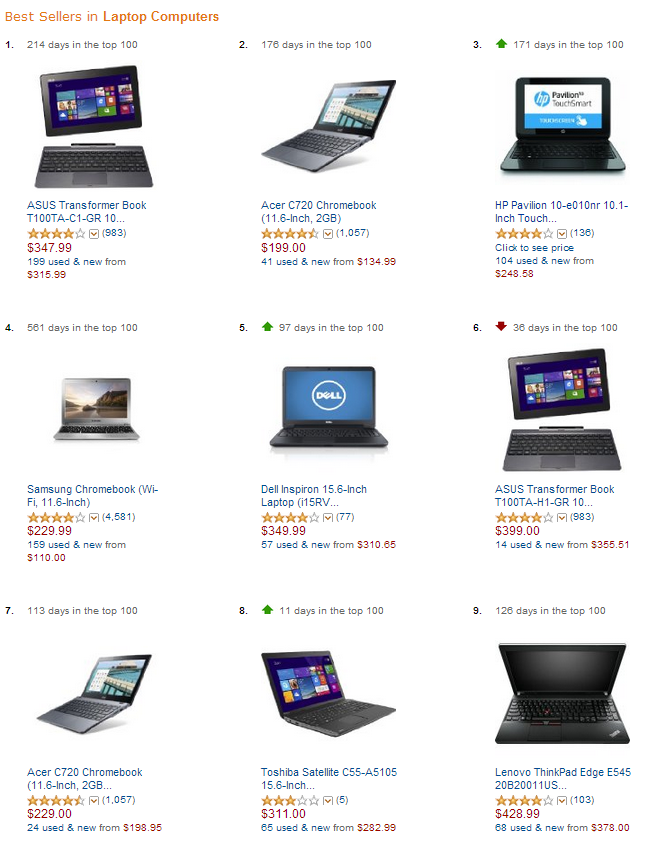Click star rating of Toshiba Satellite C55-A5105
The height and width of the screenshot is (864, 666).
pos(290,801)
